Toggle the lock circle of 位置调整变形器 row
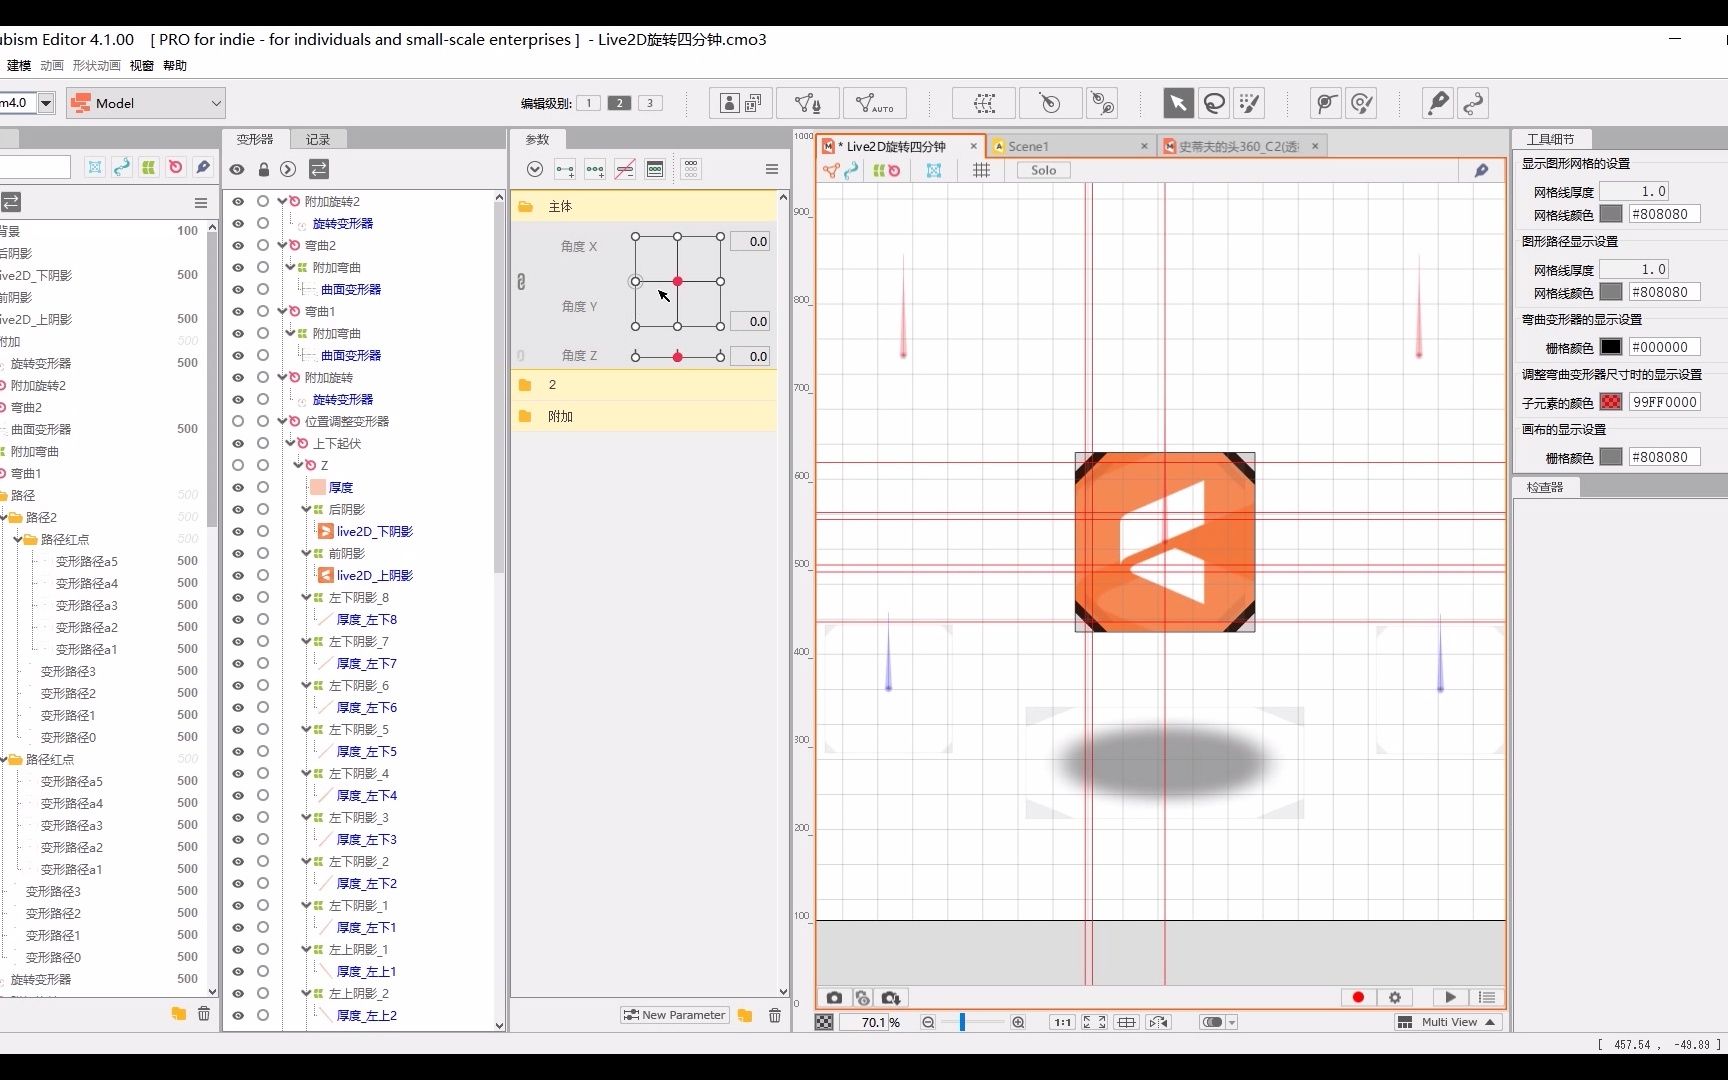This screenshot has height=1080, width=1728. [262, 421]
